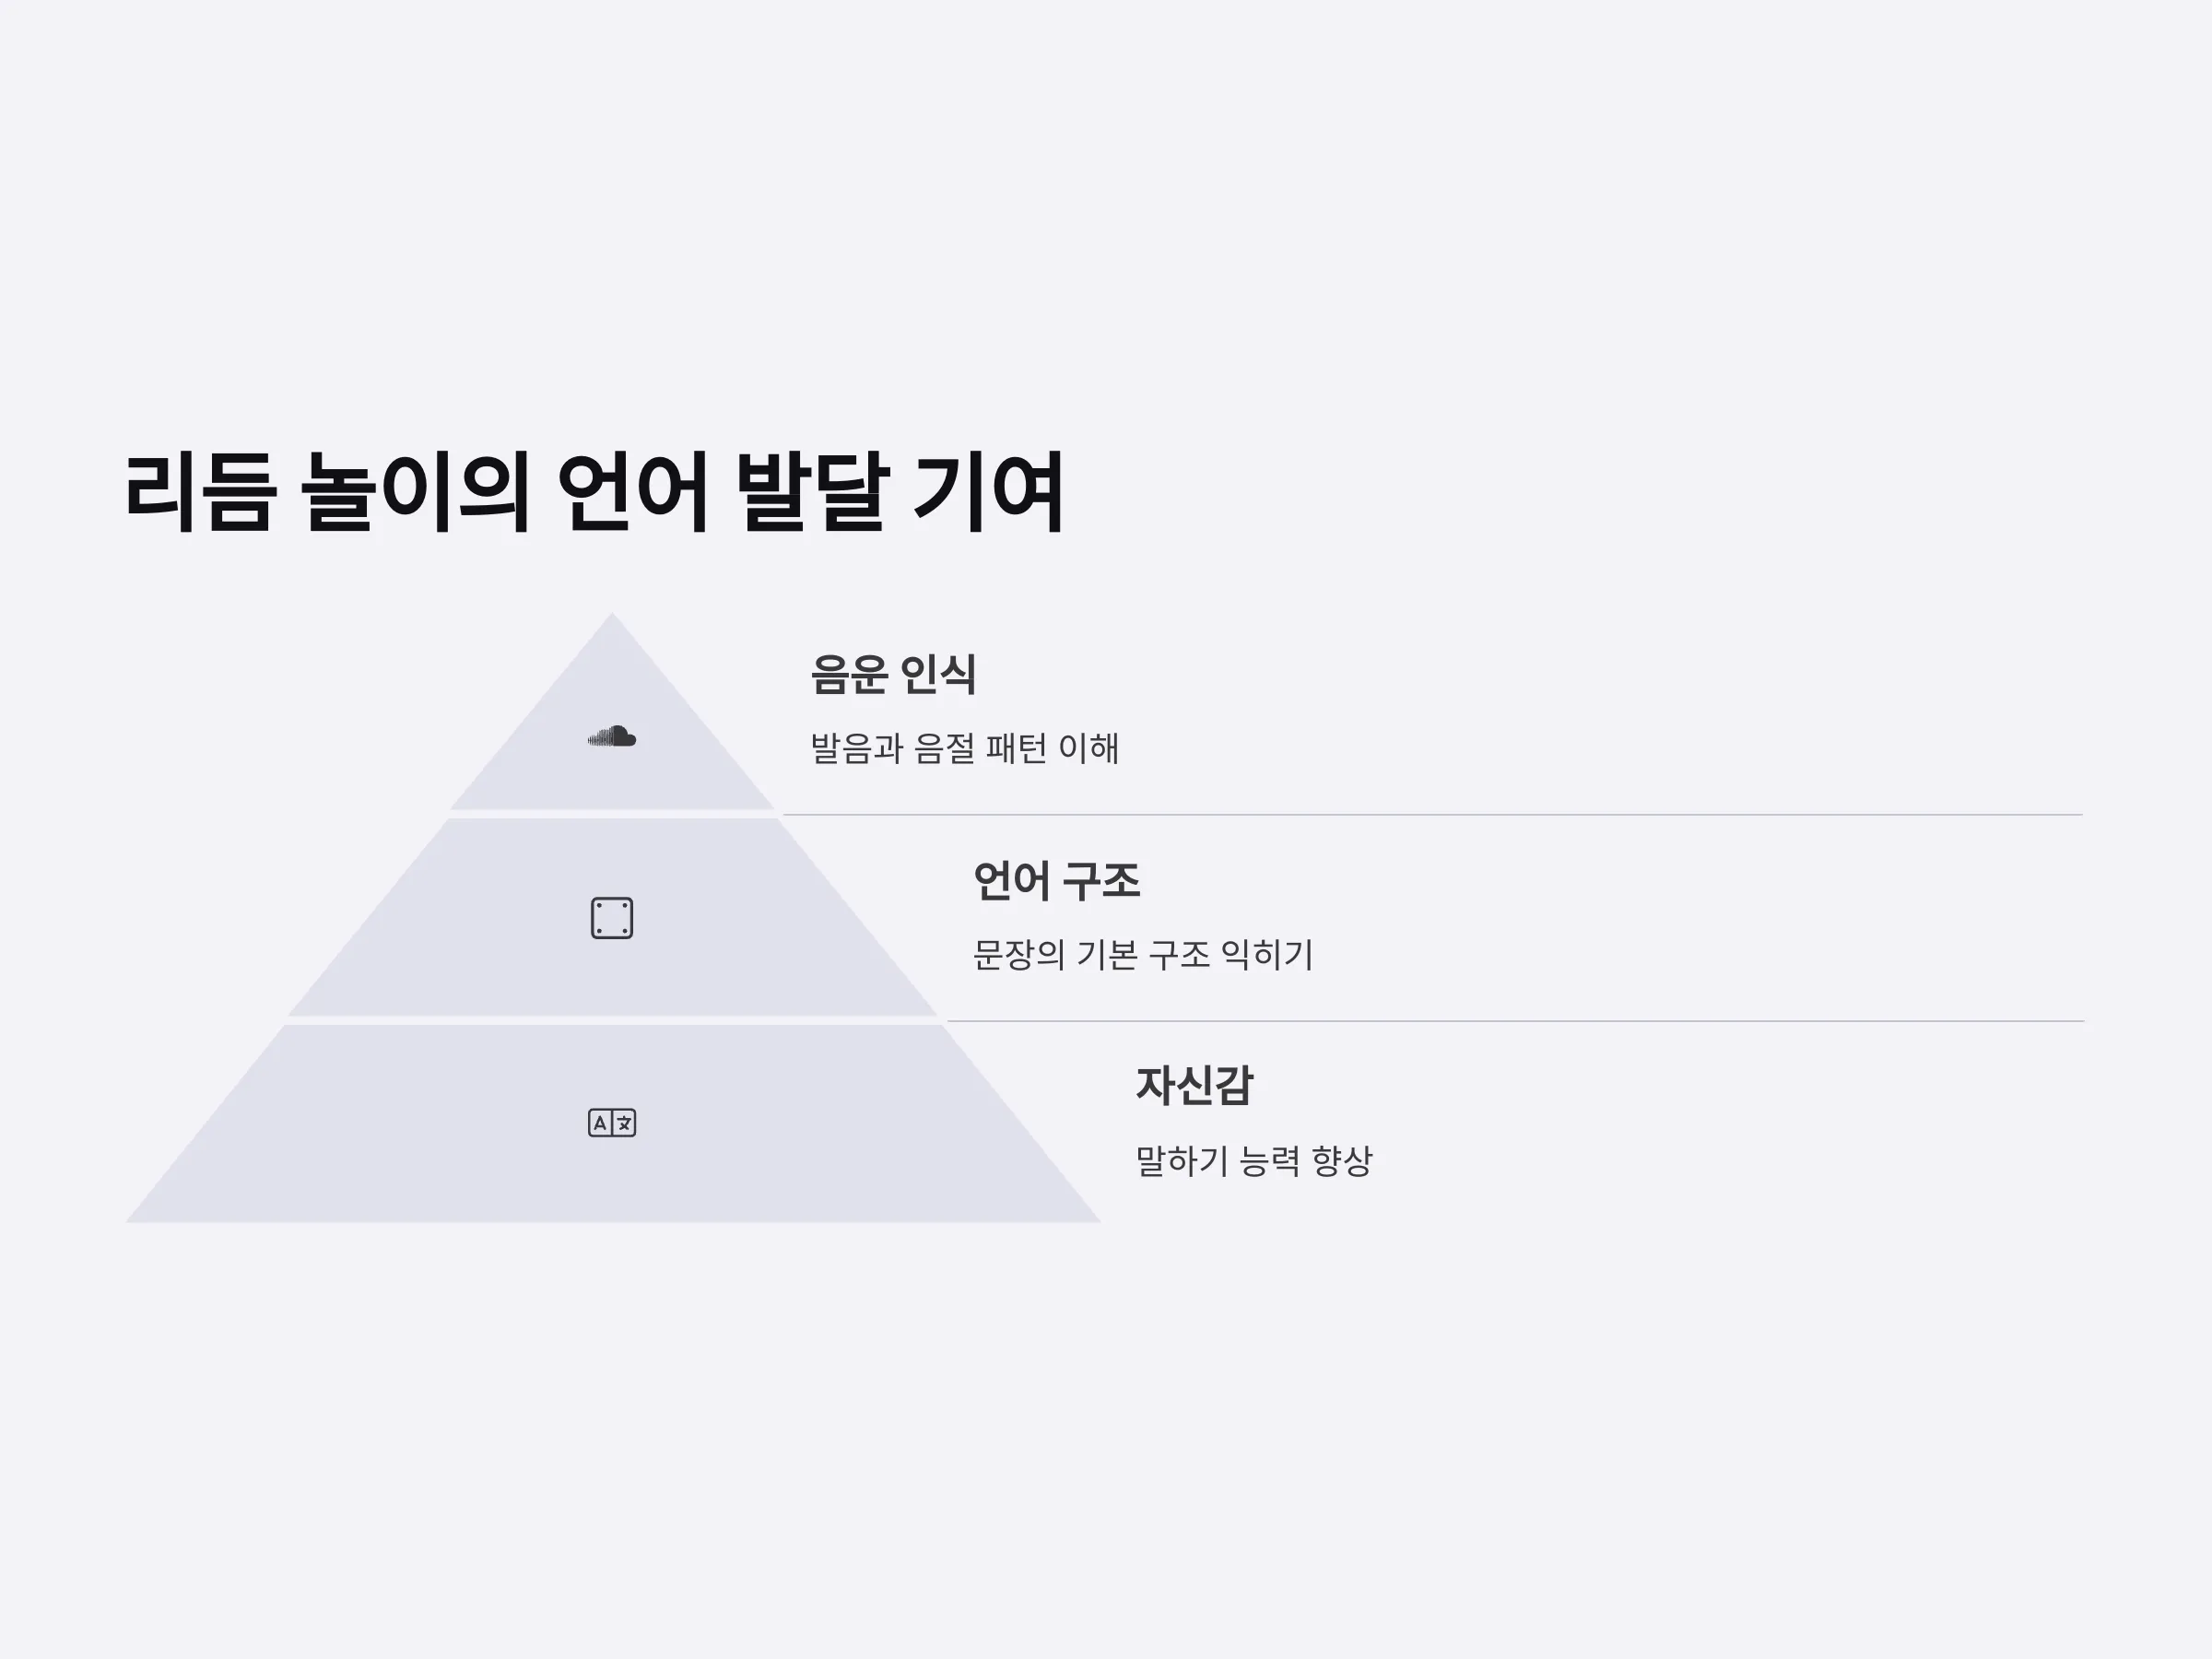Click the word '언어' in slide title
This screenshot has width=2212, height=1659.
[633, 492]
